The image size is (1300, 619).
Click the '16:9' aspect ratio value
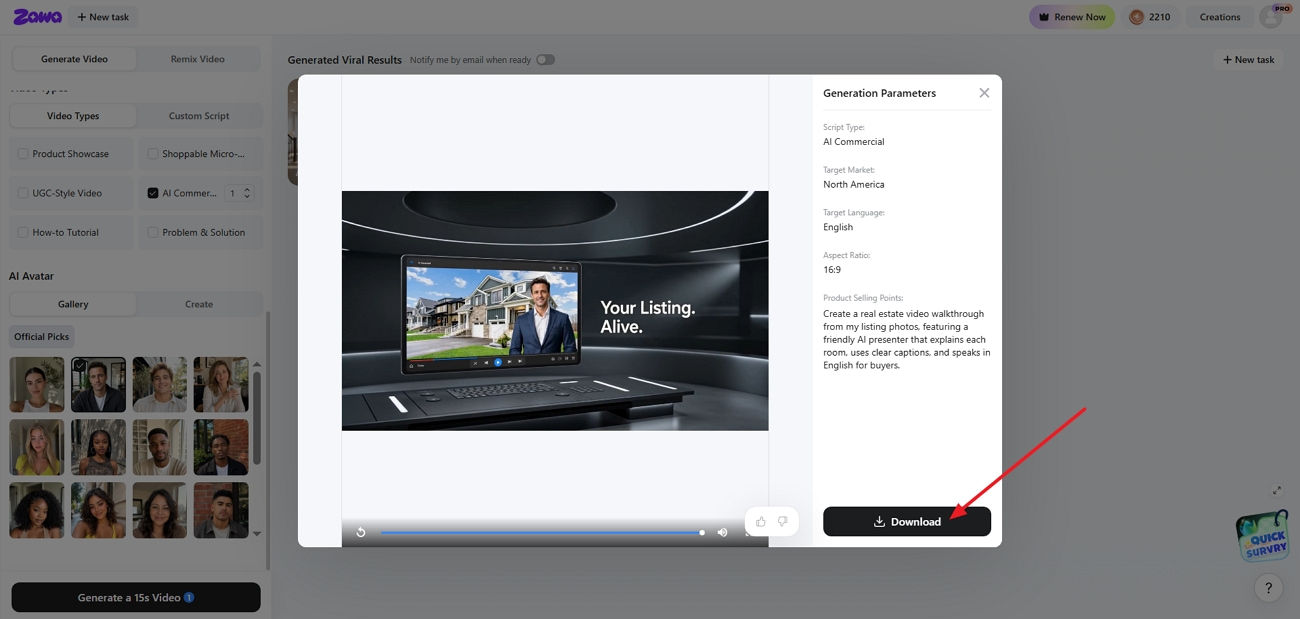832,270
